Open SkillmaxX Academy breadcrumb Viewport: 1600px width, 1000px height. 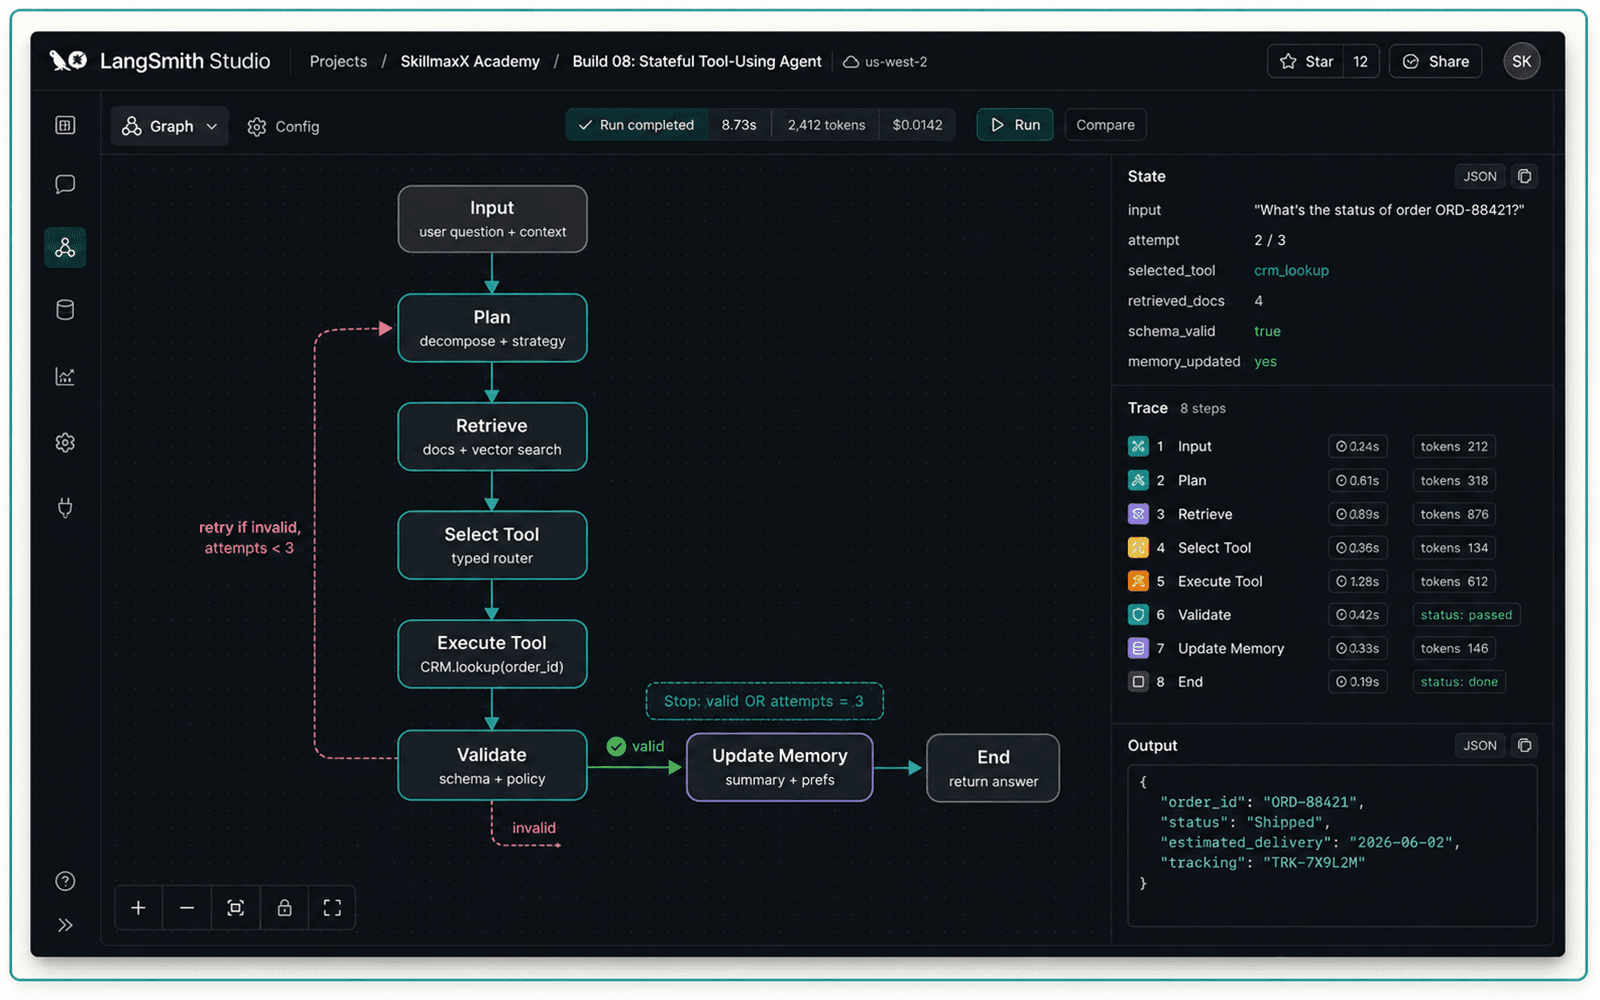[x=470, y=61]
